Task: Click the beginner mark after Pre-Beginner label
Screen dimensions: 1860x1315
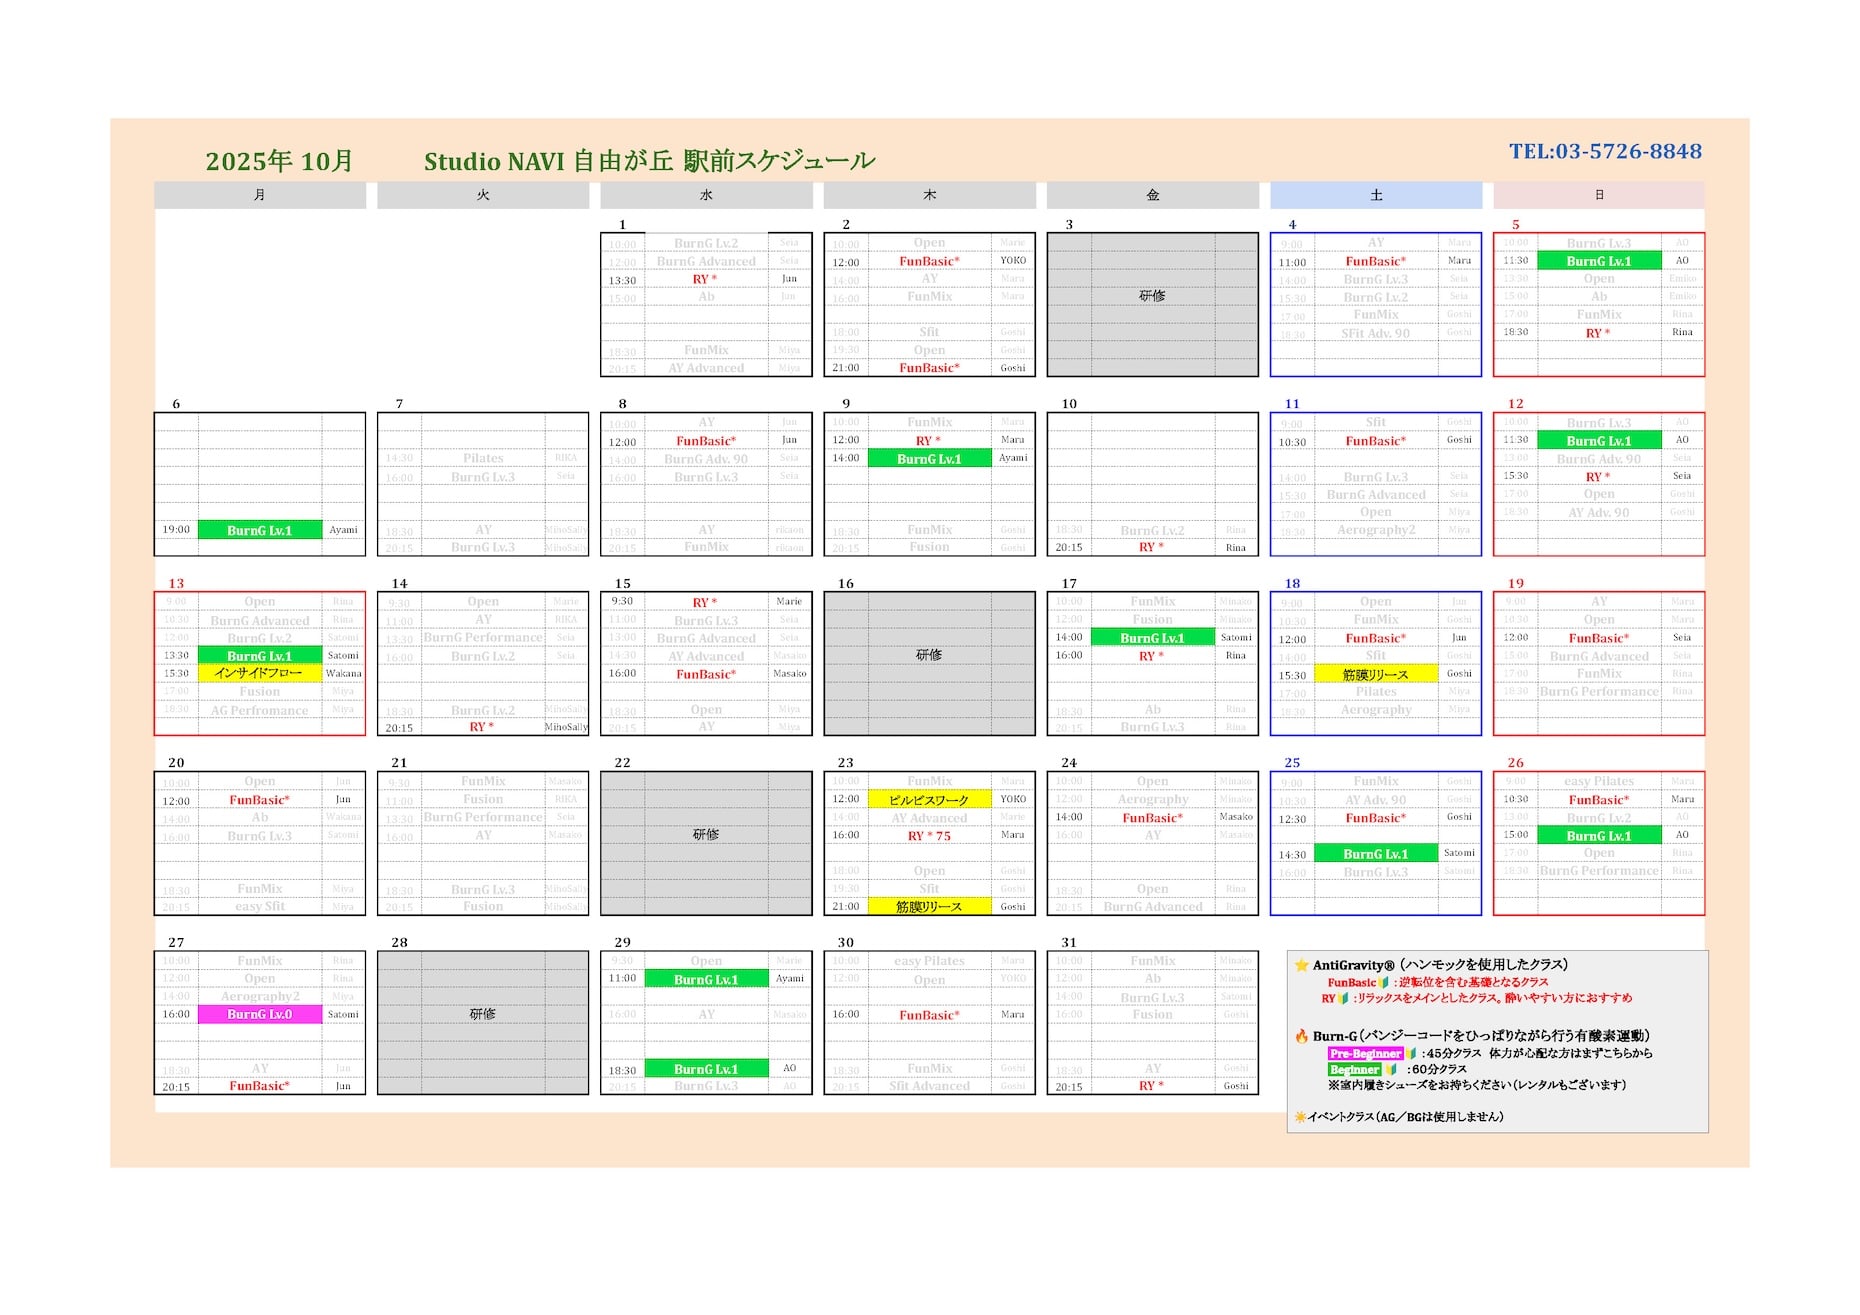Action: 1411,1054
